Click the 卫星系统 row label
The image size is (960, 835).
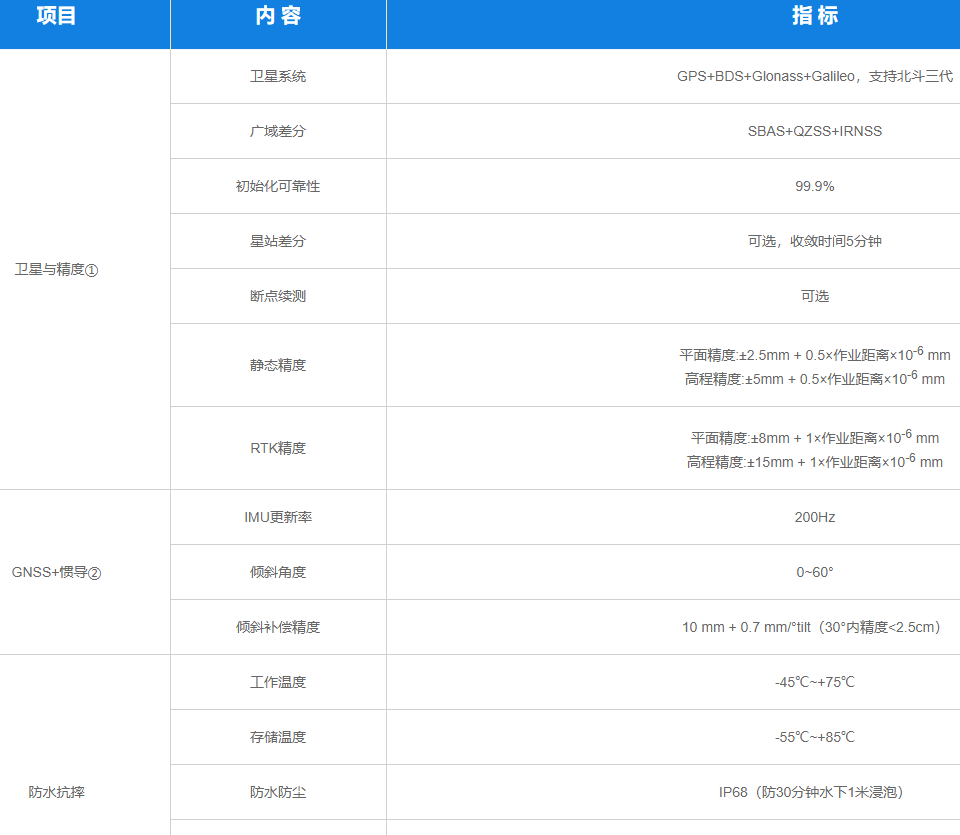coord(278,76)
